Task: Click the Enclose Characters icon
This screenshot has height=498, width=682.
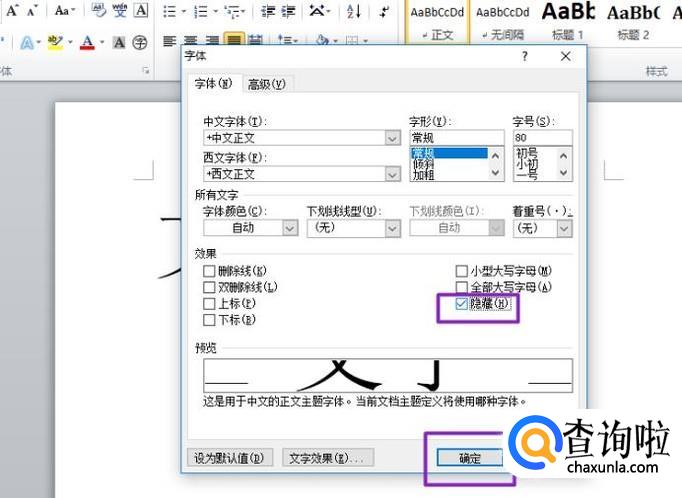Action: (x=140, y=43)
